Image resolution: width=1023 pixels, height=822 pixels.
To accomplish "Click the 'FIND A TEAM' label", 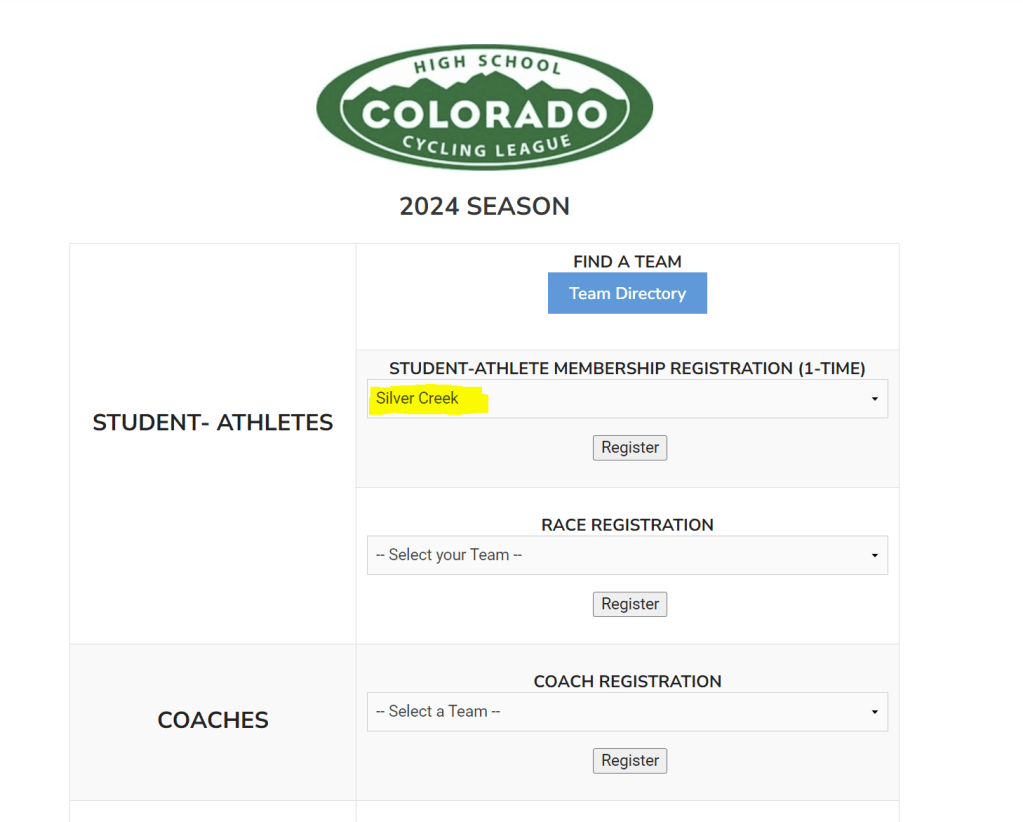I will click(x=627, y=262).
